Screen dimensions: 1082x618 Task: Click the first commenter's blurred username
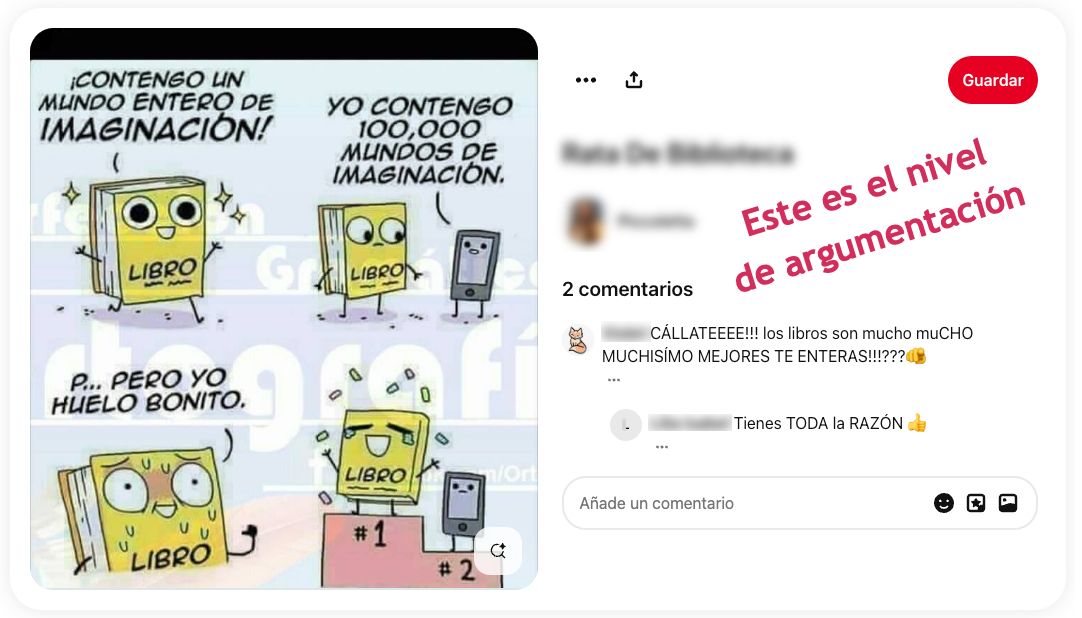click(x=624, y=333)
